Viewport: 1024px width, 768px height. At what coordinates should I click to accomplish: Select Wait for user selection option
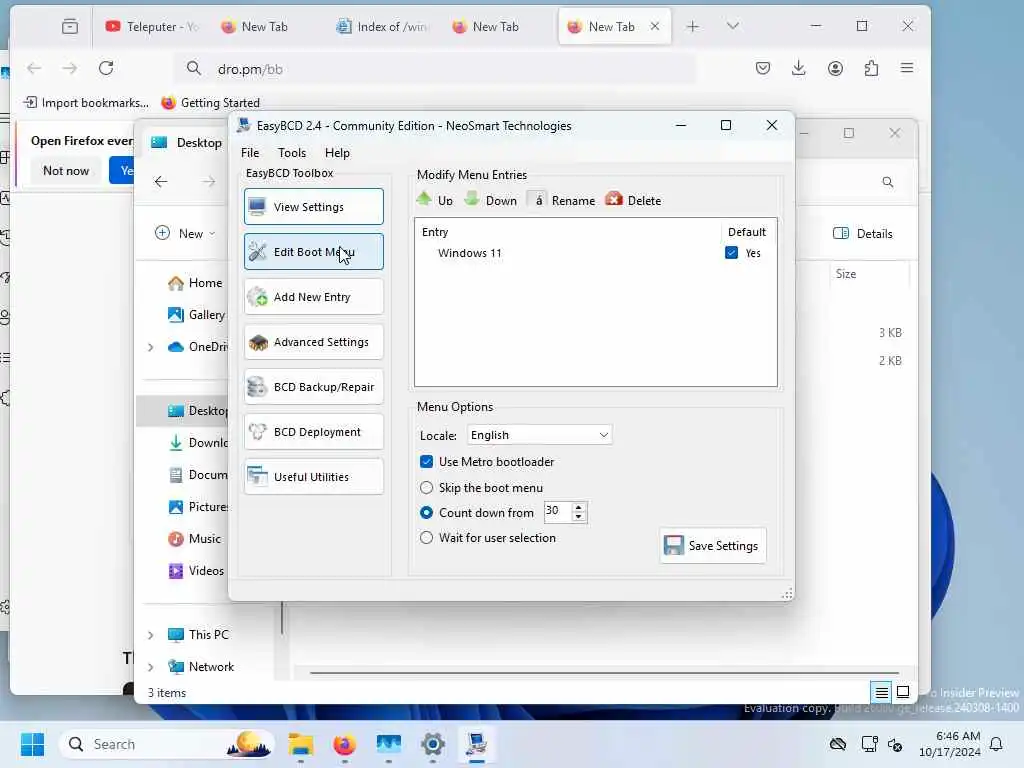[426, 537]
